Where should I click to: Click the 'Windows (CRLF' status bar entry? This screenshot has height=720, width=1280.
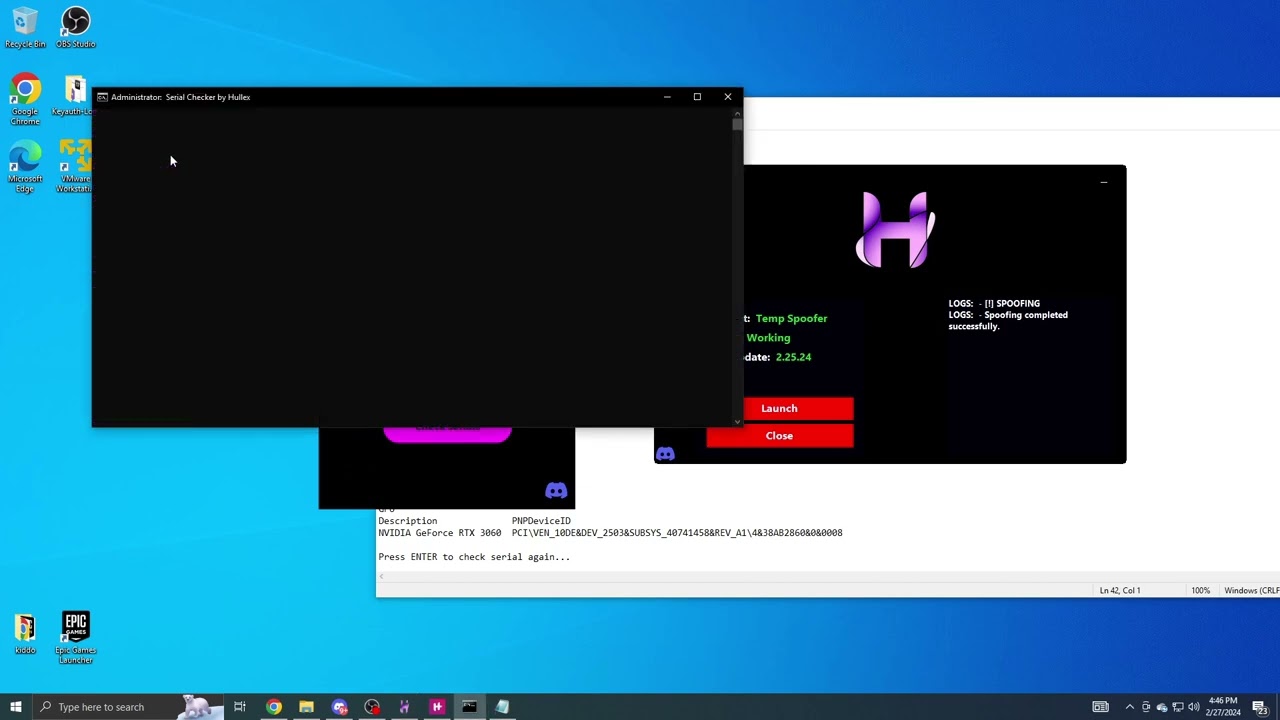click(1251, 590)
